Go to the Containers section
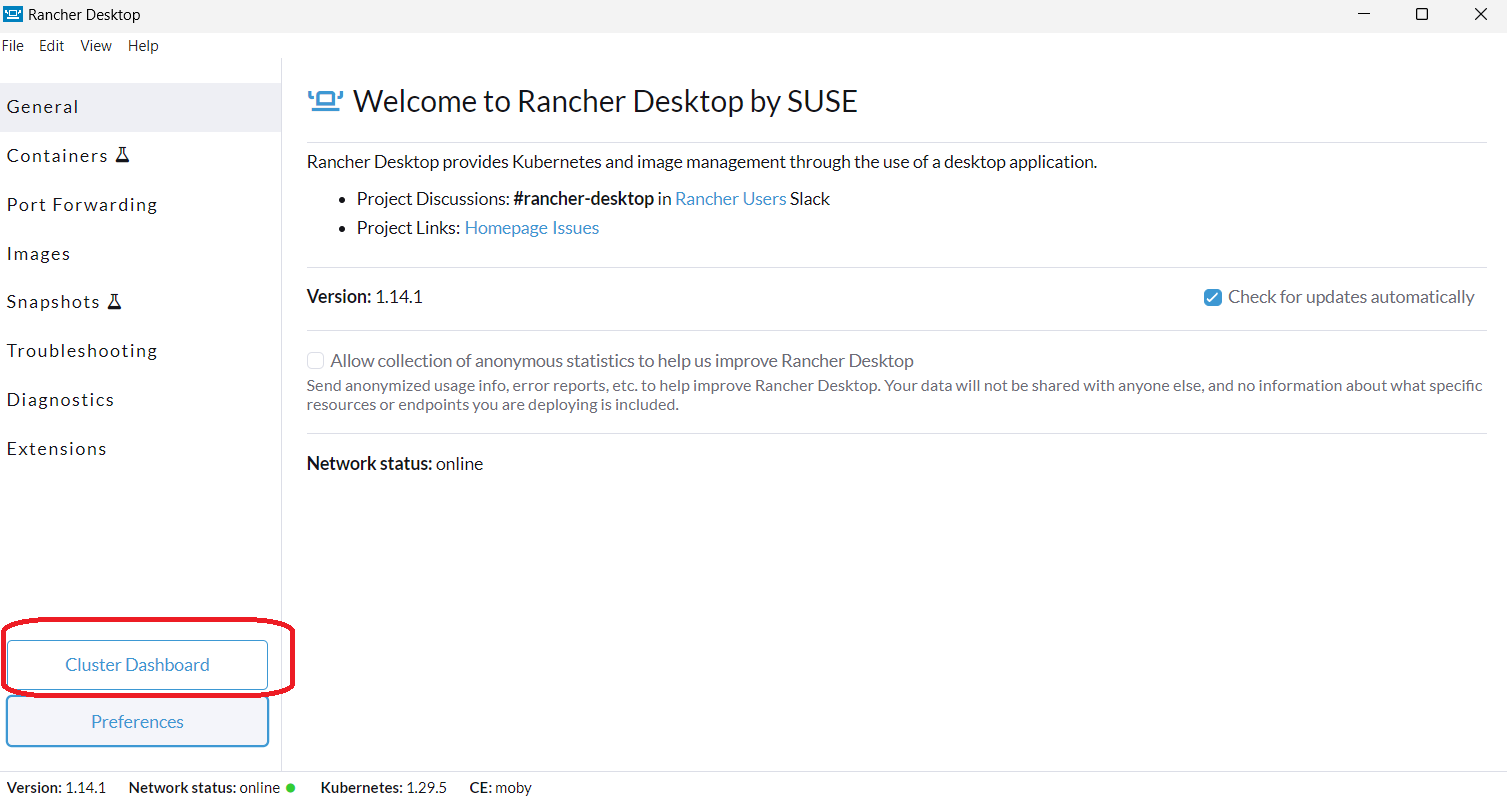This screenshot has height=797, width=1507. [140, 156]
